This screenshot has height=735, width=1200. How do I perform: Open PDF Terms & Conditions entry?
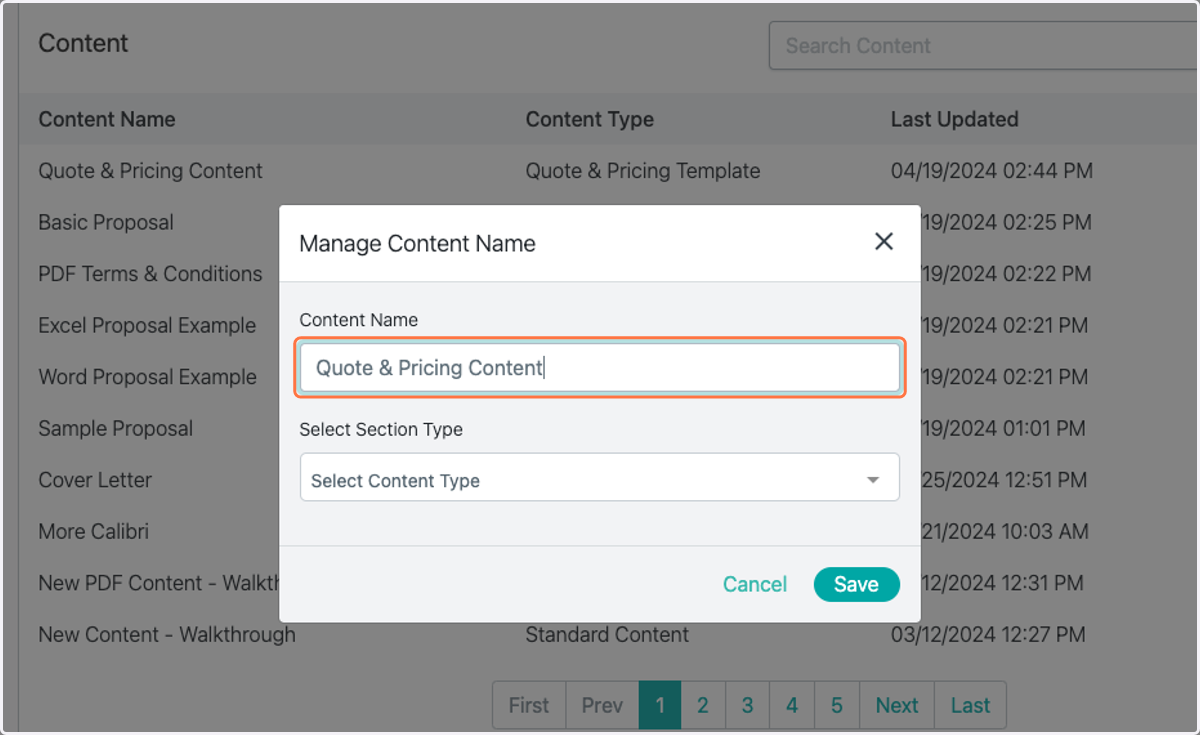pos(150,274)
